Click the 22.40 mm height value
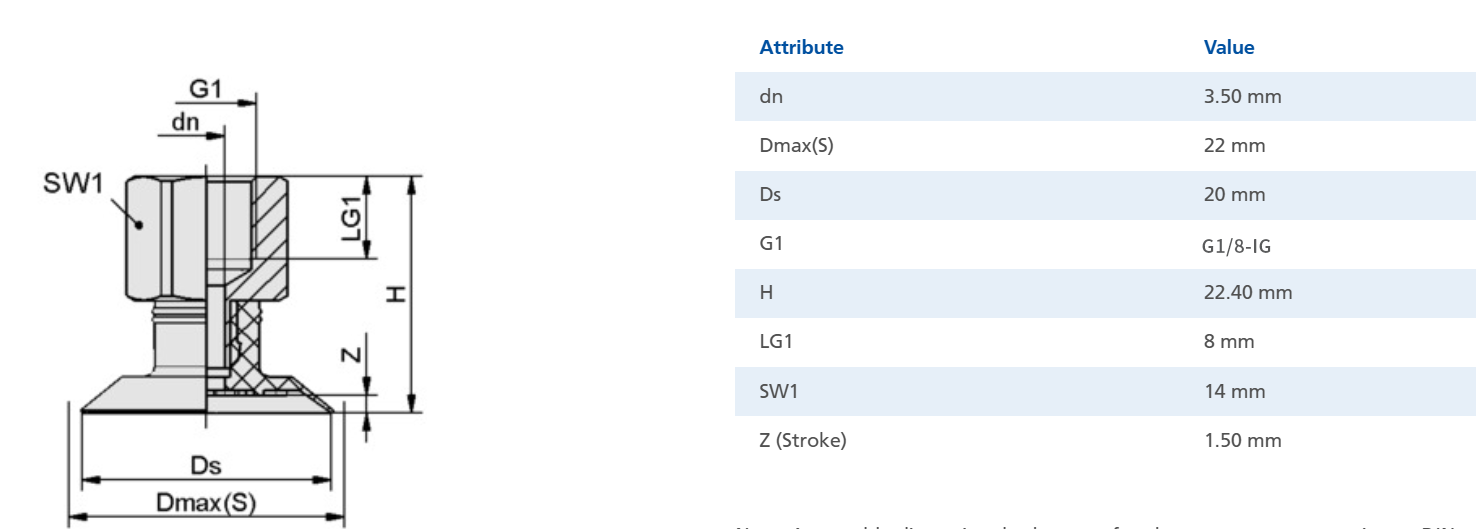This screenshot has width=1482, height=529. pos(1248,293)
